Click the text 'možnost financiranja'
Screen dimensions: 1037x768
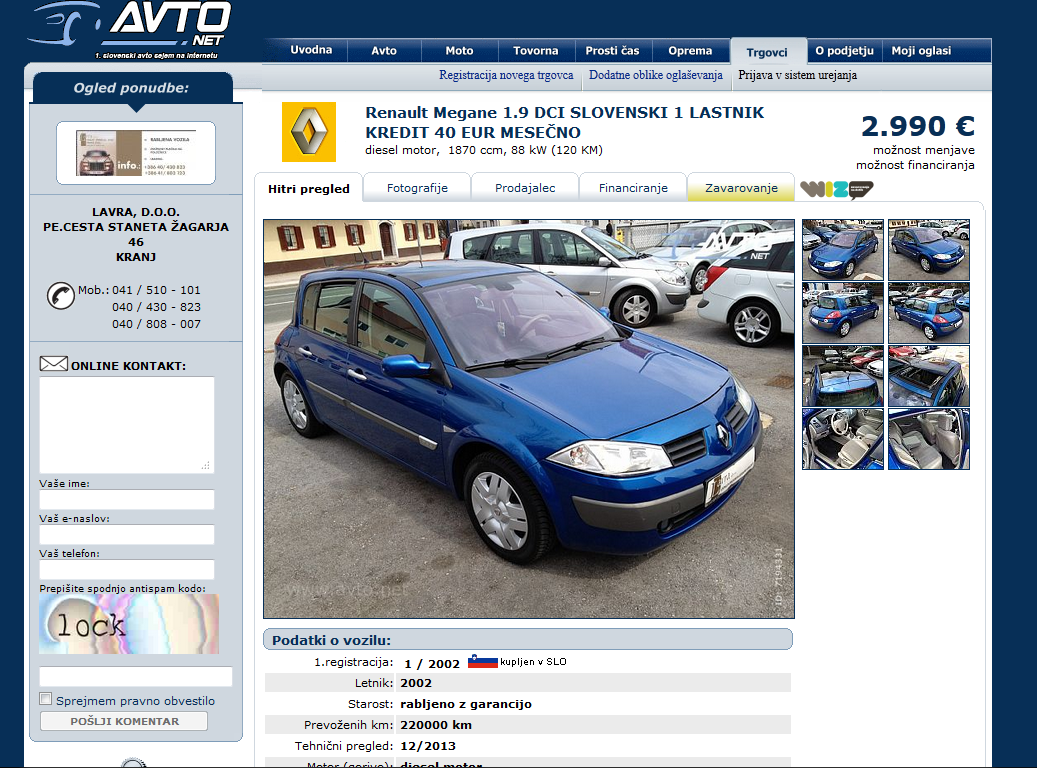tap(915, 165)
